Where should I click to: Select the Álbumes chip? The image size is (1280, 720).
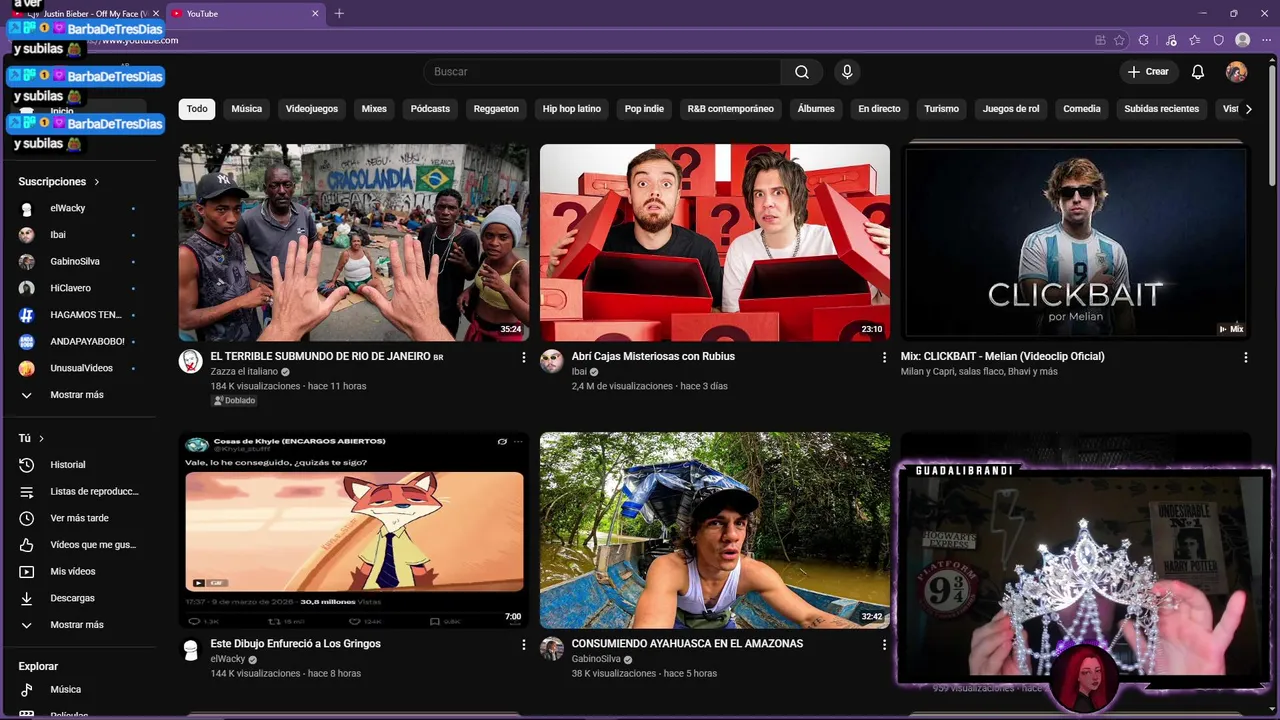[x=816, y=109]
